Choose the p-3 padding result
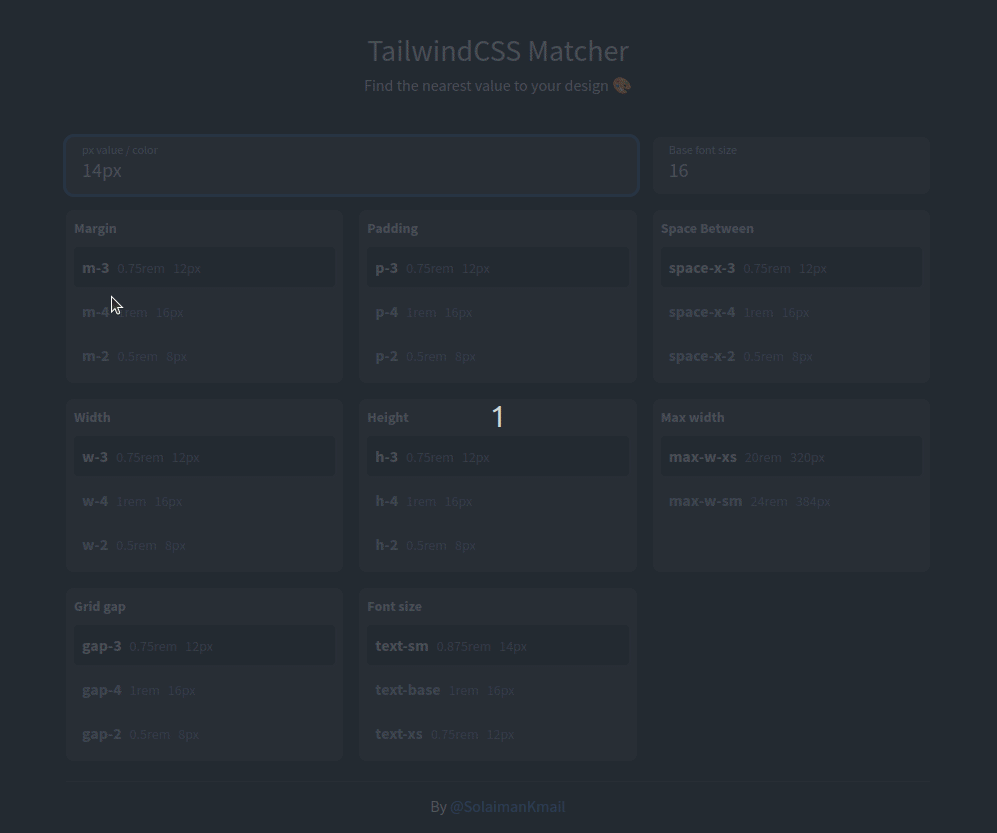This screenshot has height=833, width=997. point(497,268)
